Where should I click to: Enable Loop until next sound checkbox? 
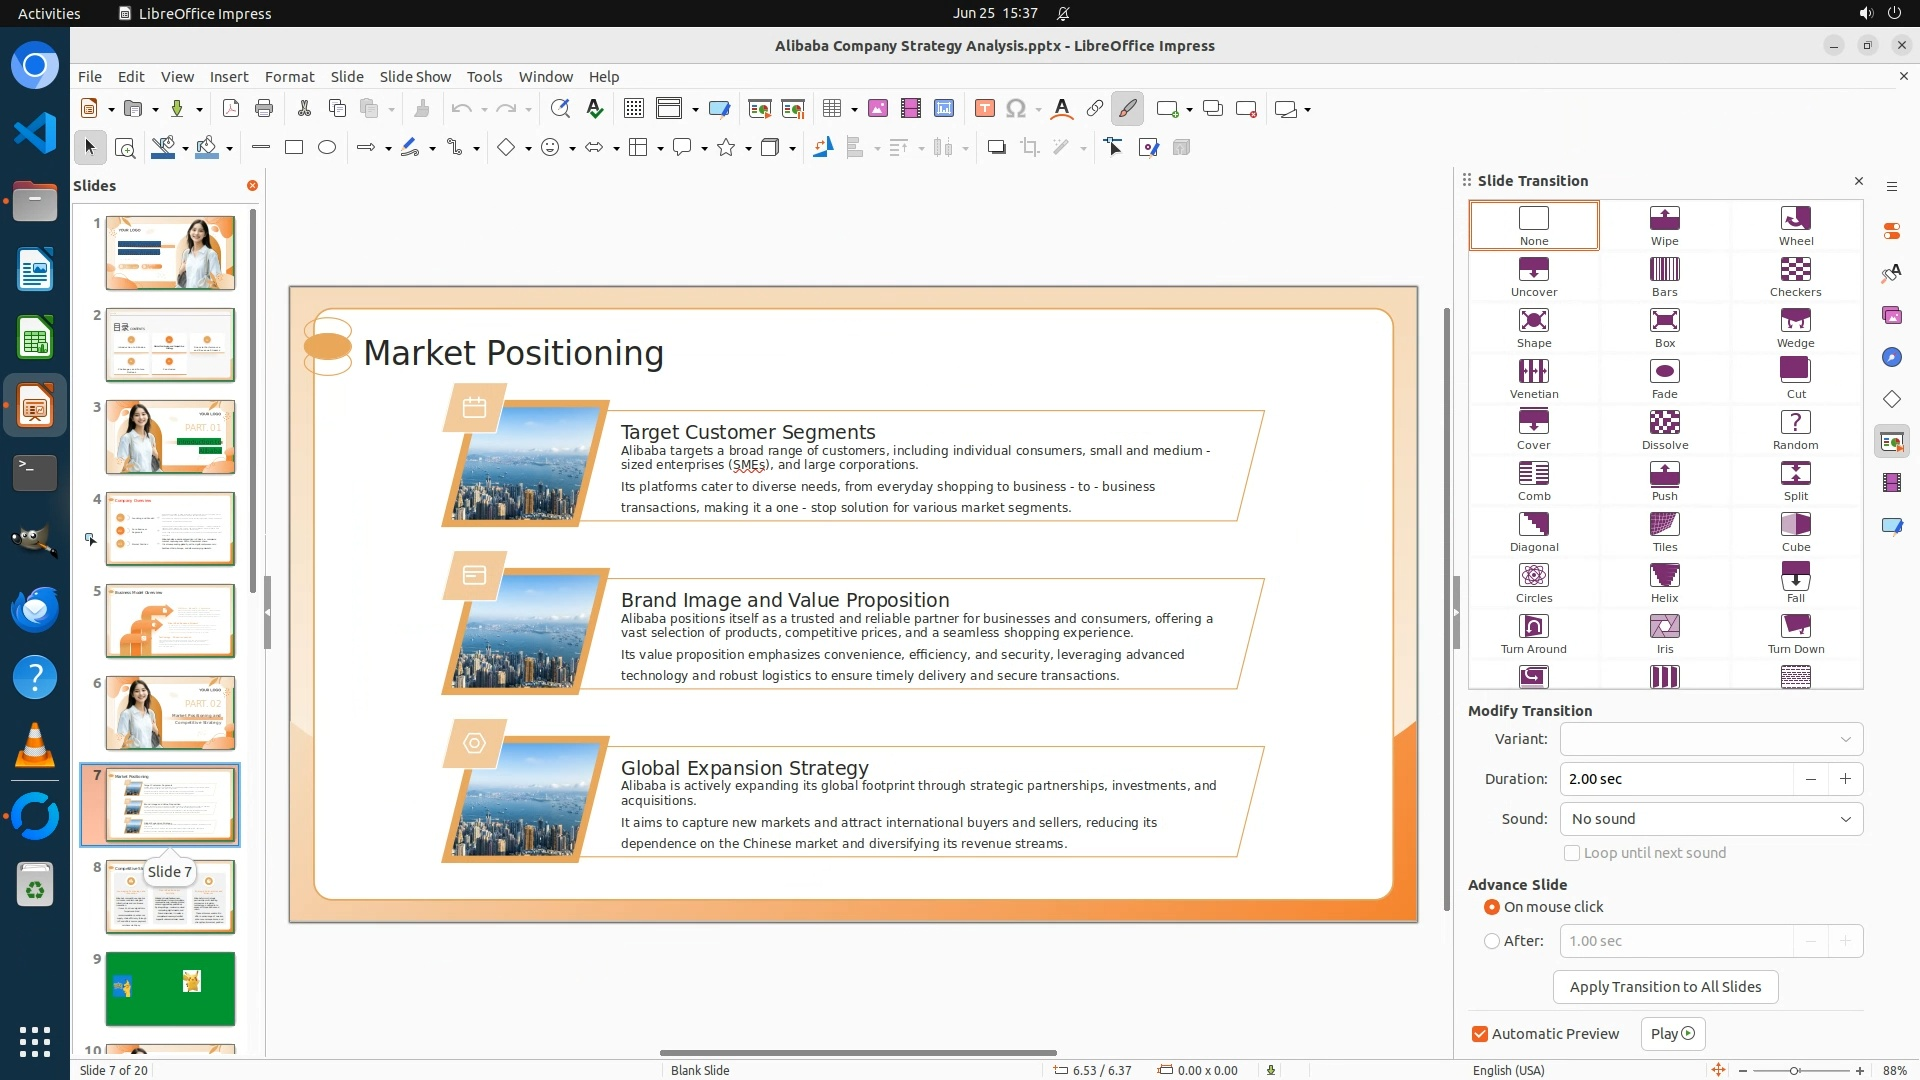coord(1572,853)
